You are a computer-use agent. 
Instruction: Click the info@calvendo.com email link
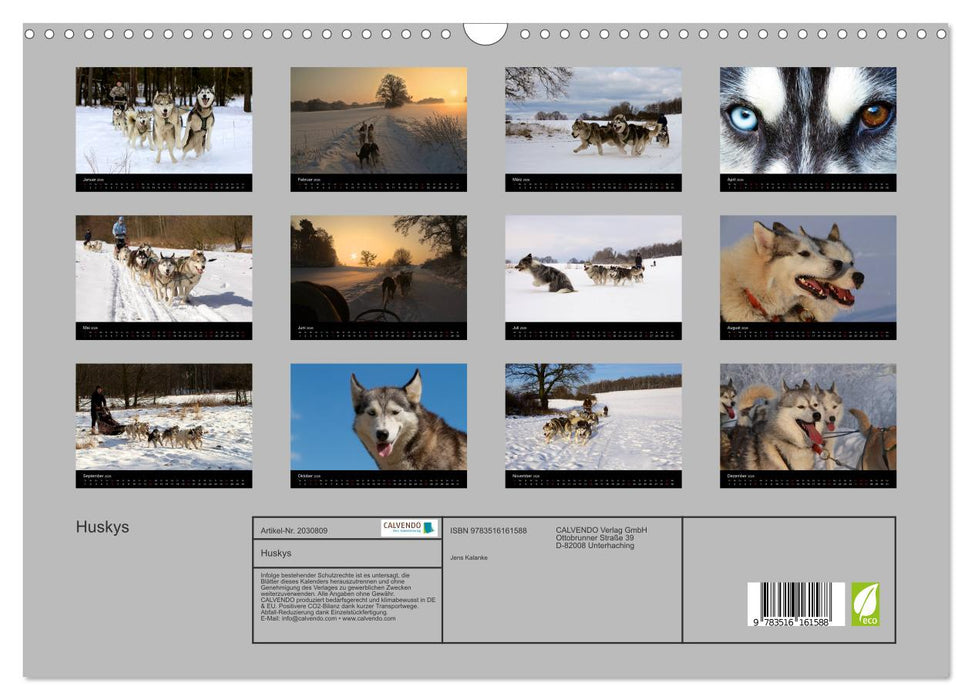coord(306,620)
